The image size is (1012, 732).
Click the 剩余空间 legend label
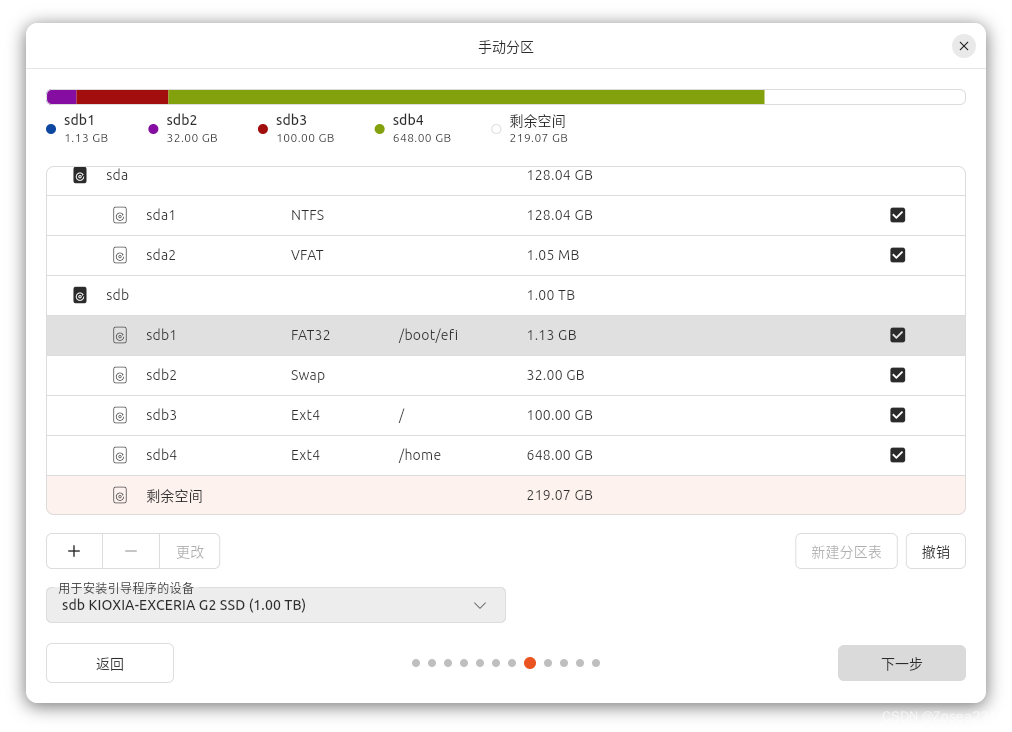(538, 121)
